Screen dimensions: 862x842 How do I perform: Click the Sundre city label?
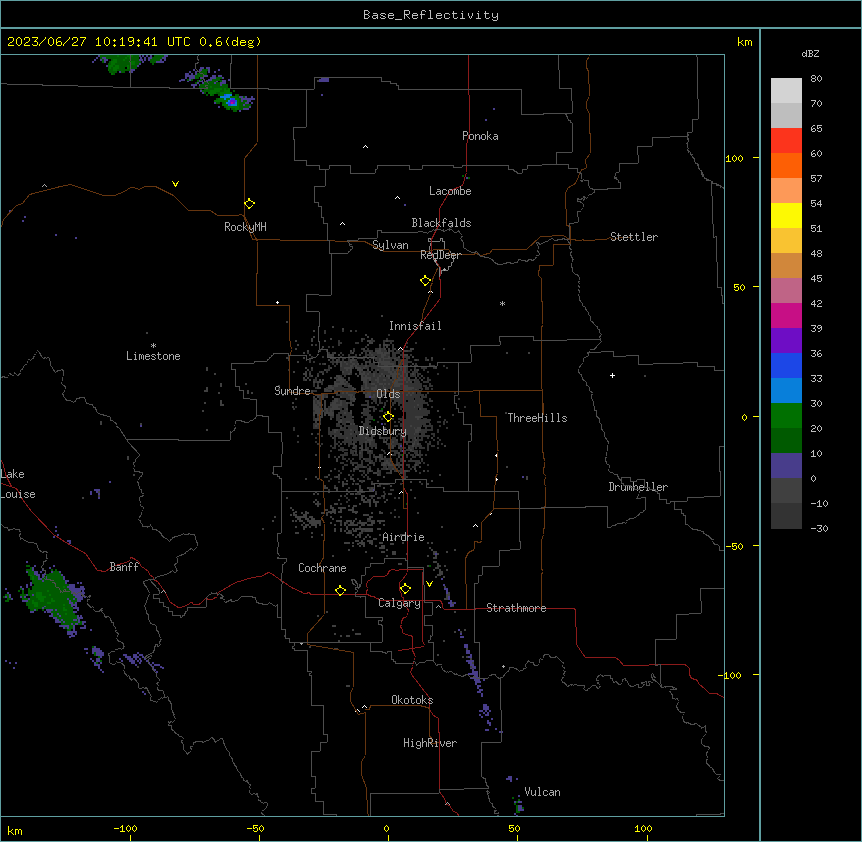point(292,391)
